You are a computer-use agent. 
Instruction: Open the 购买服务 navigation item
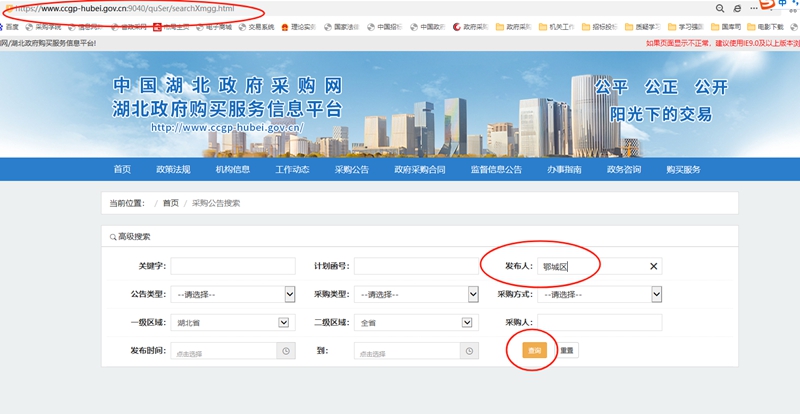coord(683,169)
